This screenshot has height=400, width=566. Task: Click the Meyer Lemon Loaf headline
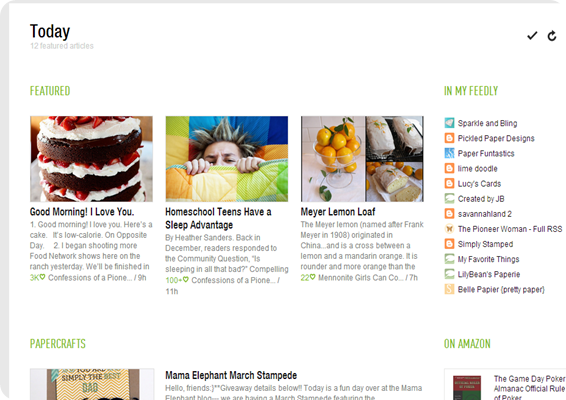click(338, 212)
